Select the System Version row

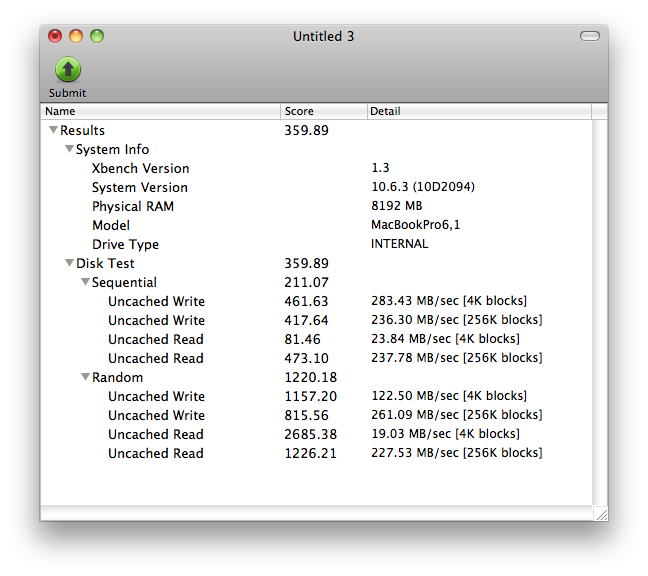click(x=317, y=187)
